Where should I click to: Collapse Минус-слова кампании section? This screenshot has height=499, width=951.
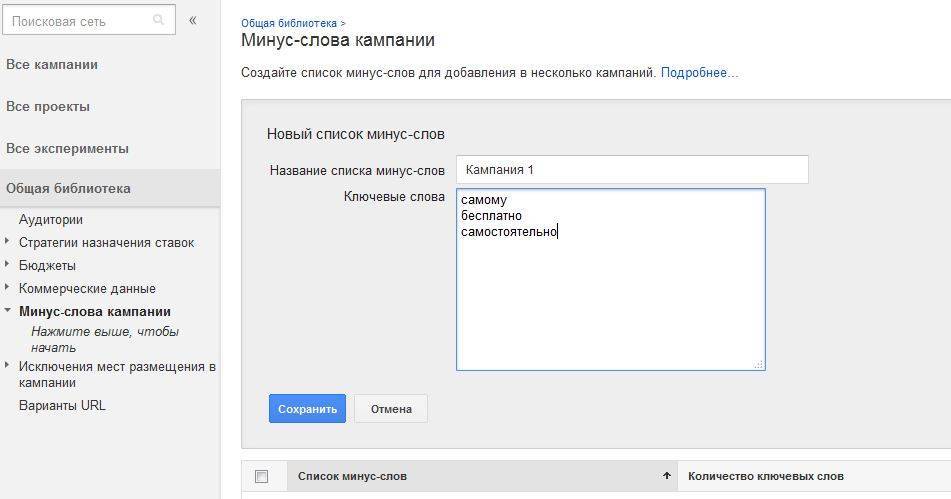pos(8,311)
